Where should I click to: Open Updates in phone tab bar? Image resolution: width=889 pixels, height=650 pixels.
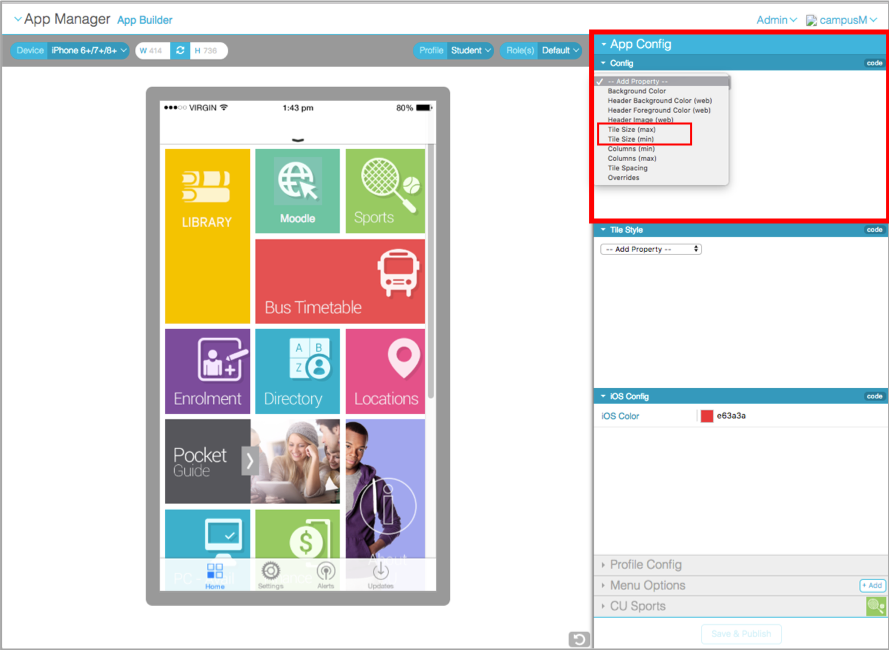coord(380,576)
